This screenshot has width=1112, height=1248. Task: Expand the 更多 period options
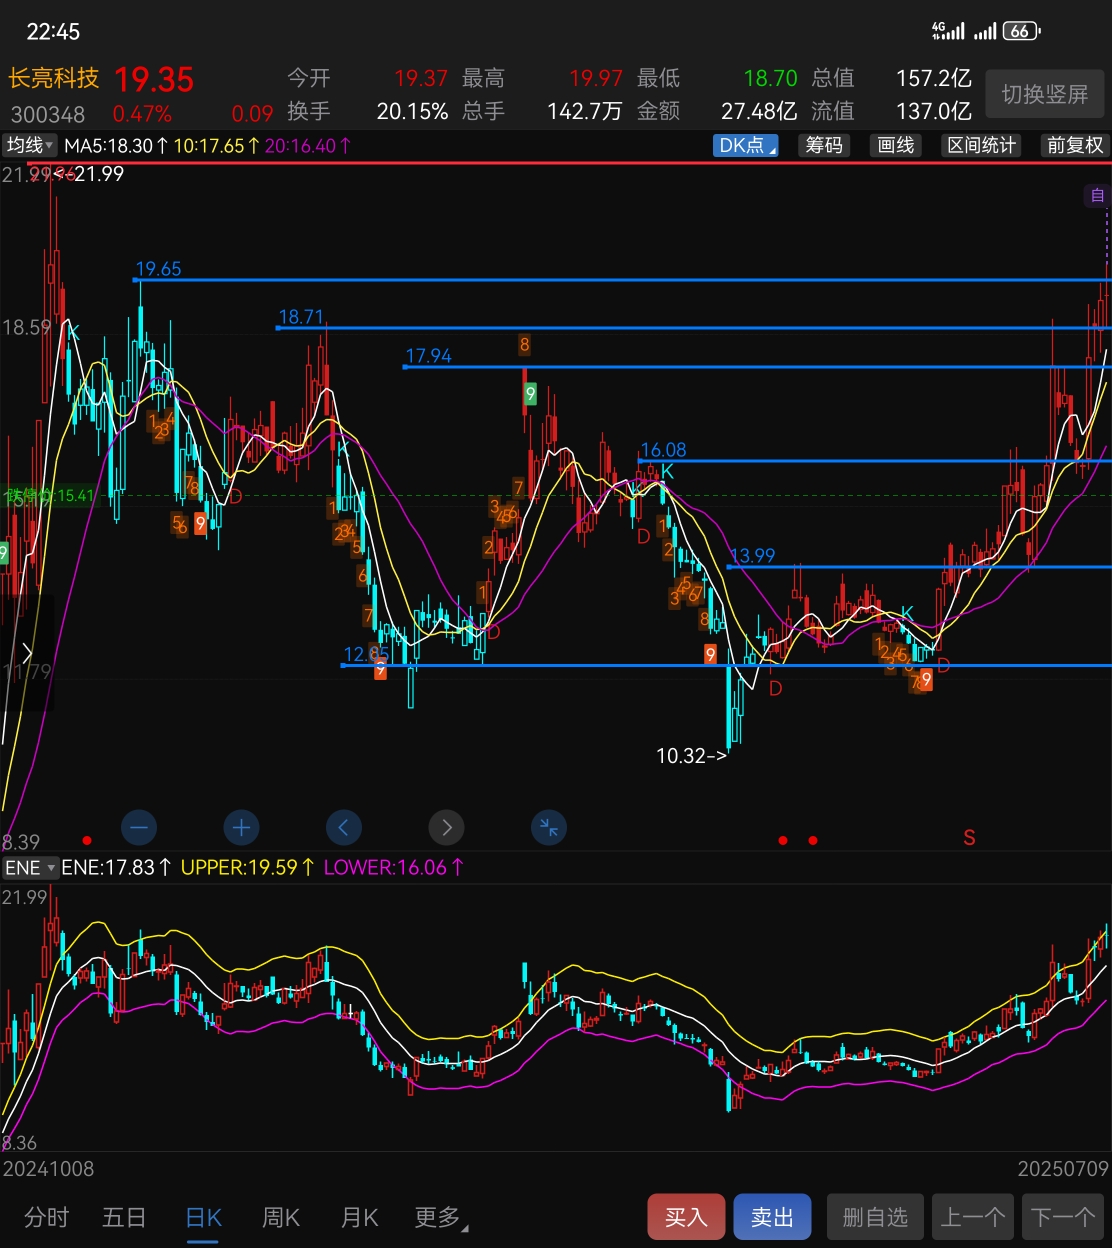click(x=441, y=1217)
